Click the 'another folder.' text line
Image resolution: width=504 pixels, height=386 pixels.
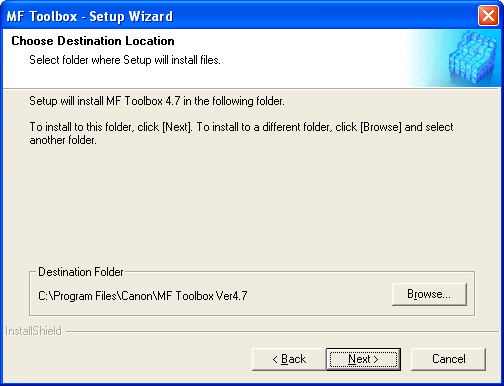[x=63, y=140]
